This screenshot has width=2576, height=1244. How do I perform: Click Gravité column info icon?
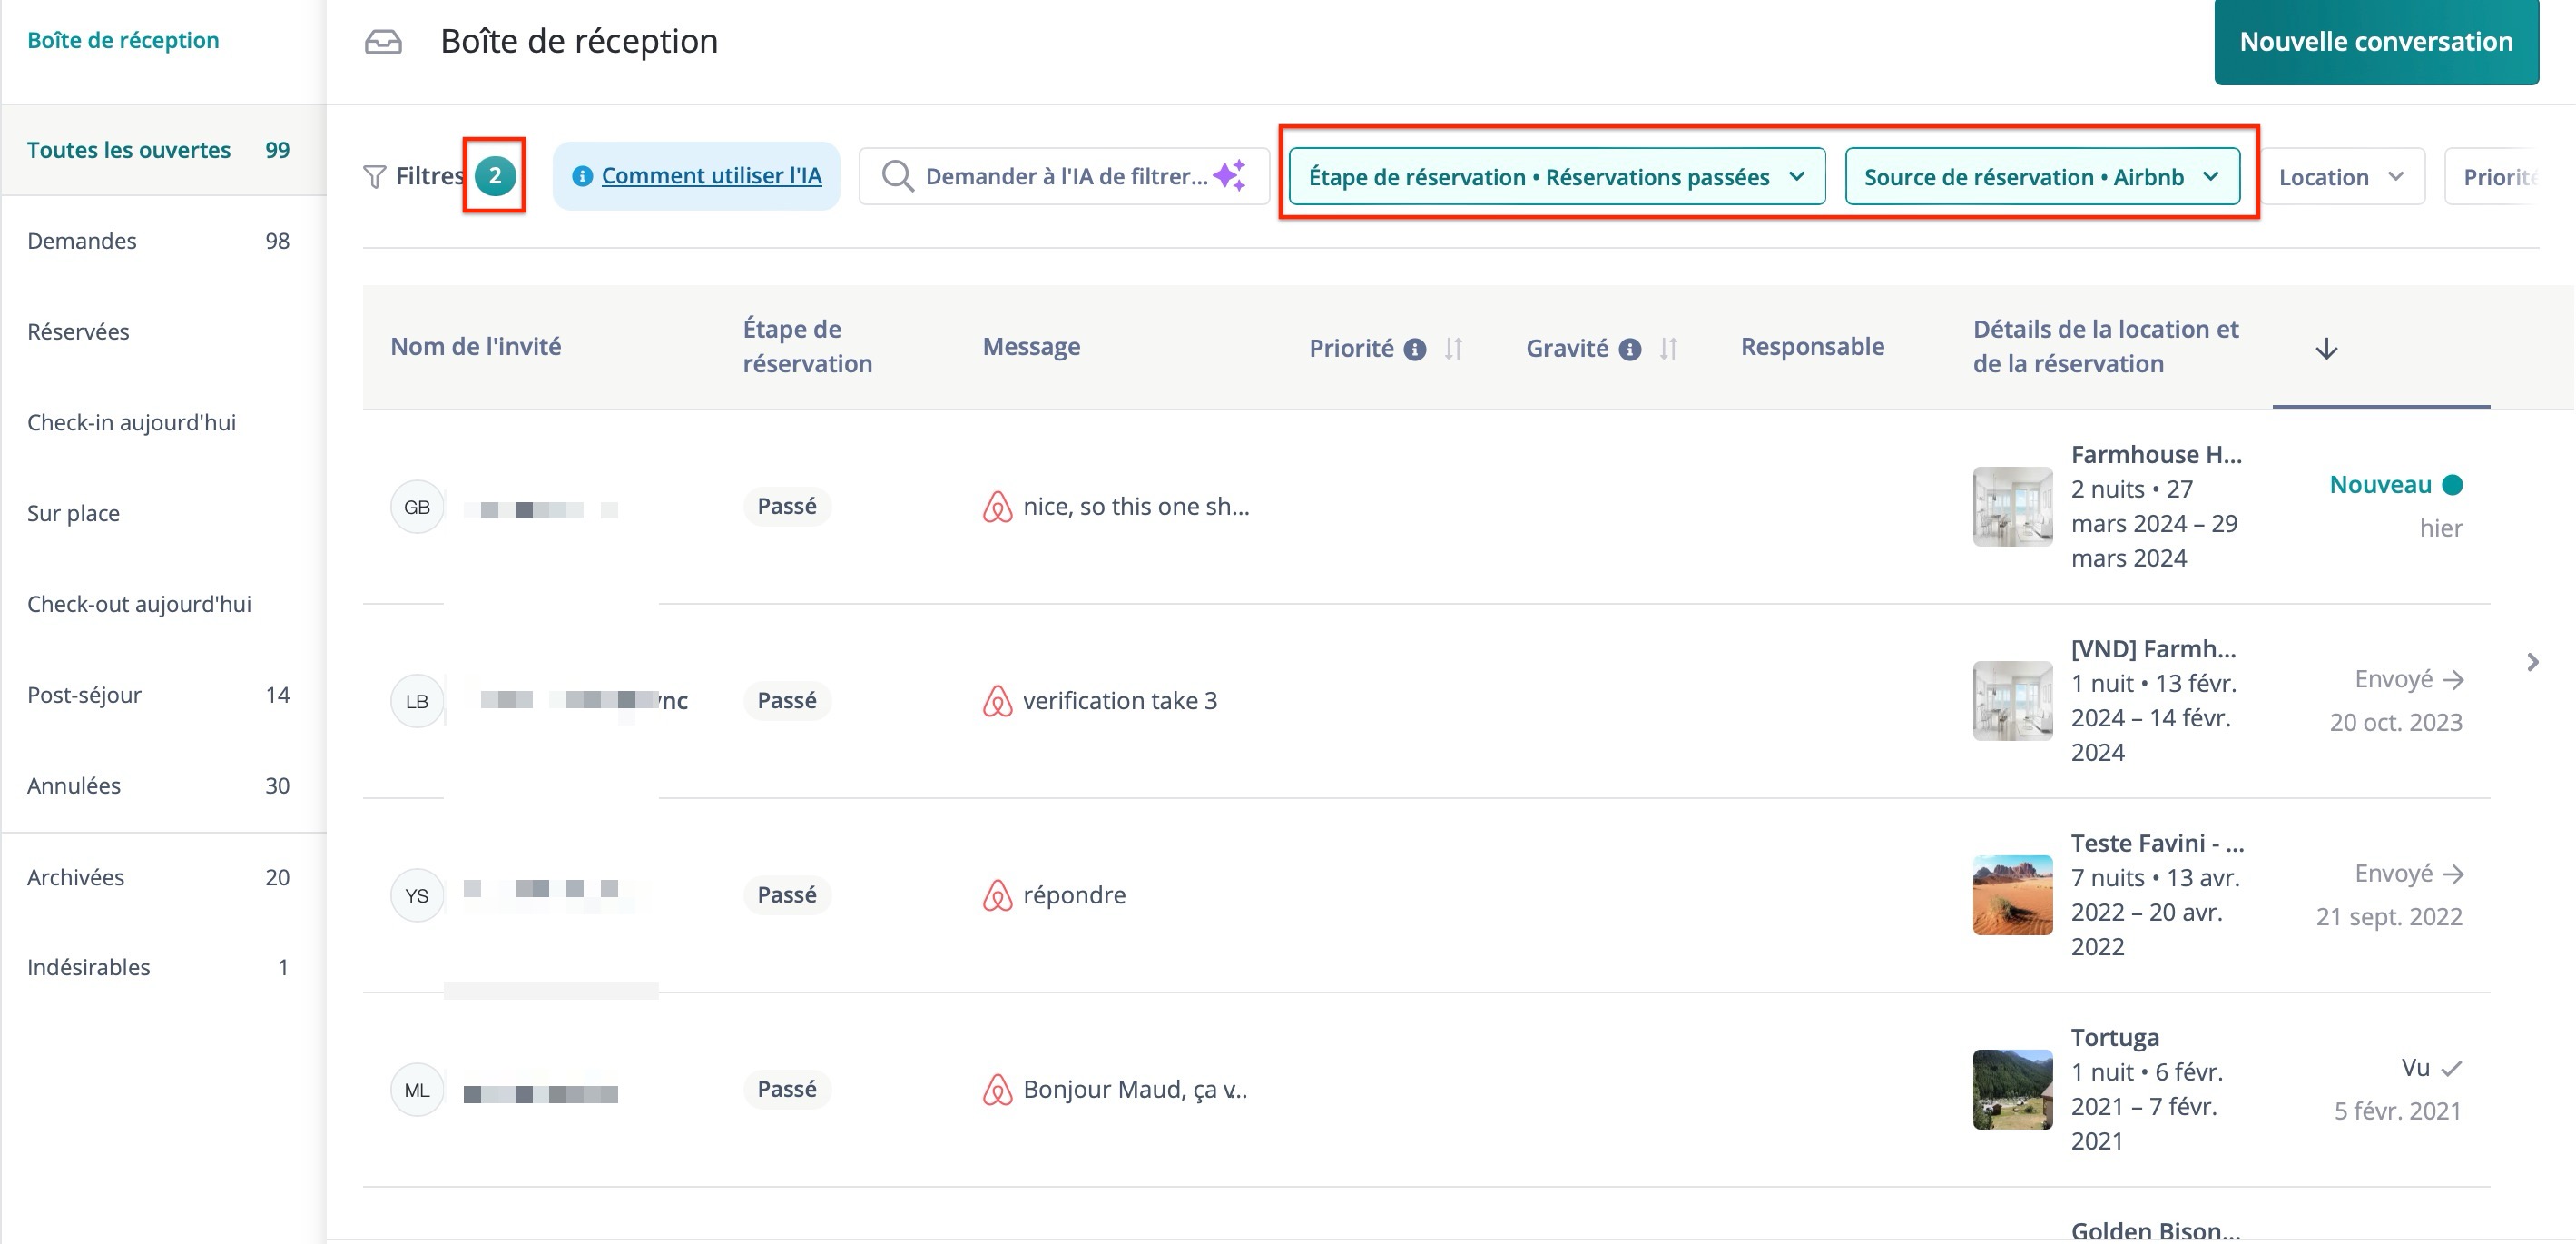tap(1629, 349)
